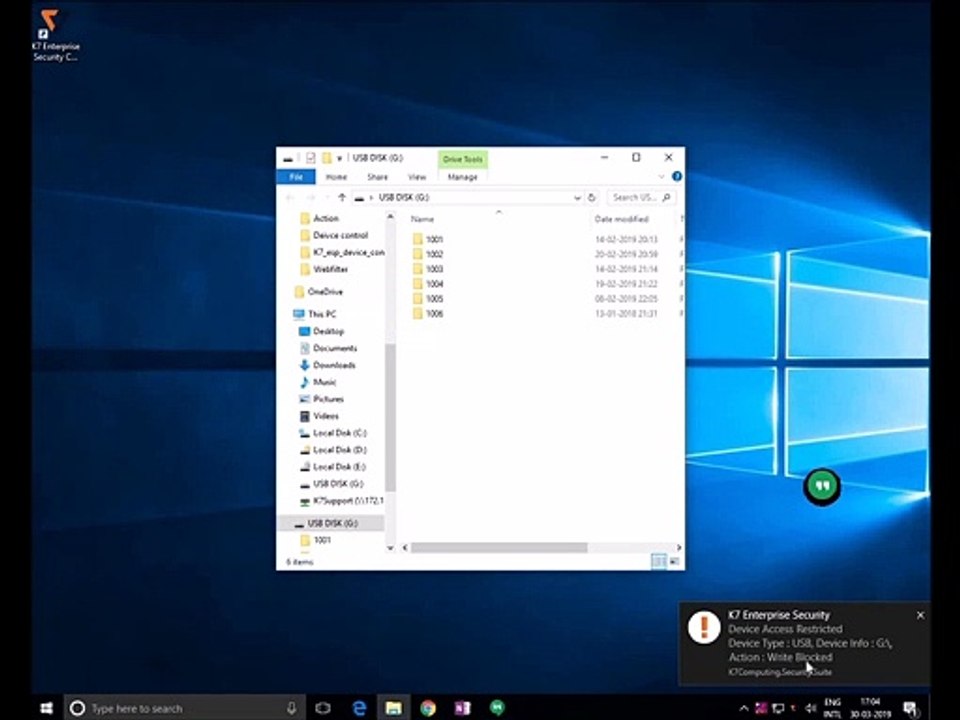Screen dimensions: 960x720
Task: Open the Windows Start menu
Action: (47, 708)
